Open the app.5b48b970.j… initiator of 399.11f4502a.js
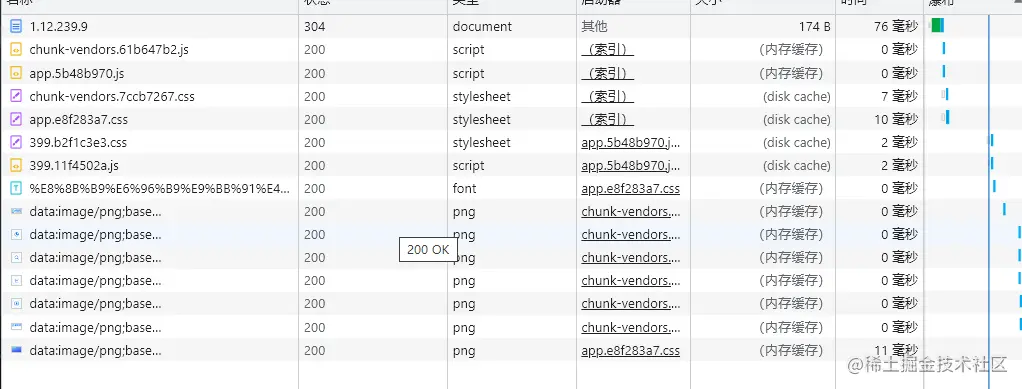 [x=631, y=166]
